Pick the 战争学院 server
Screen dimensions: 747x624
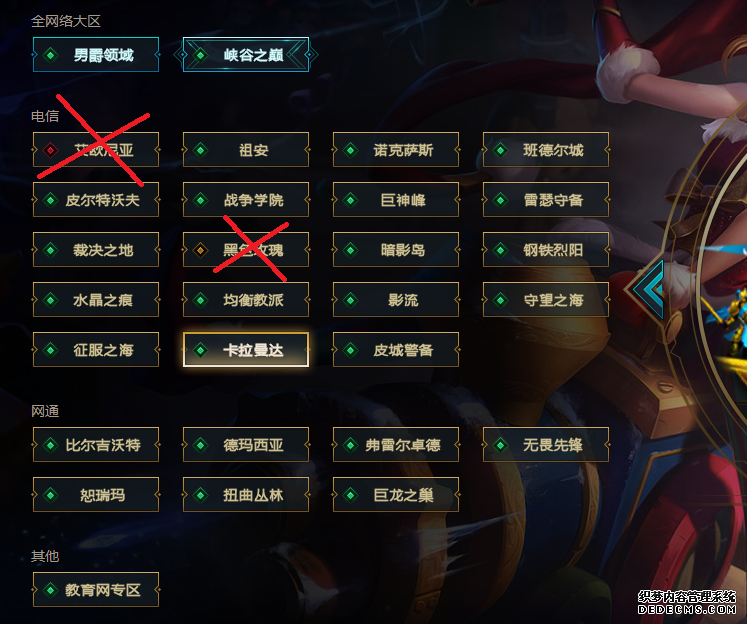coord(246,200)
